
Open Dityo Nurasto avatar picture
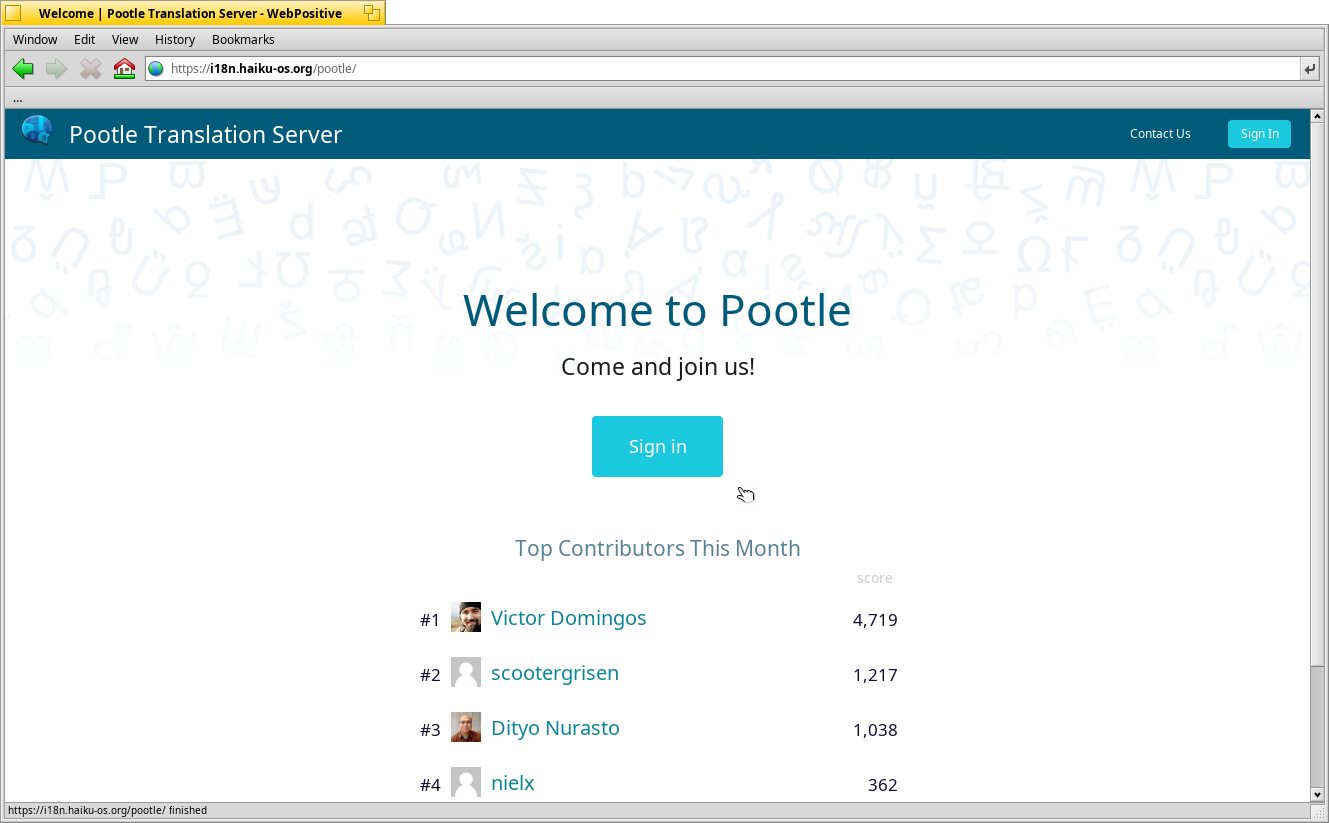466,727
